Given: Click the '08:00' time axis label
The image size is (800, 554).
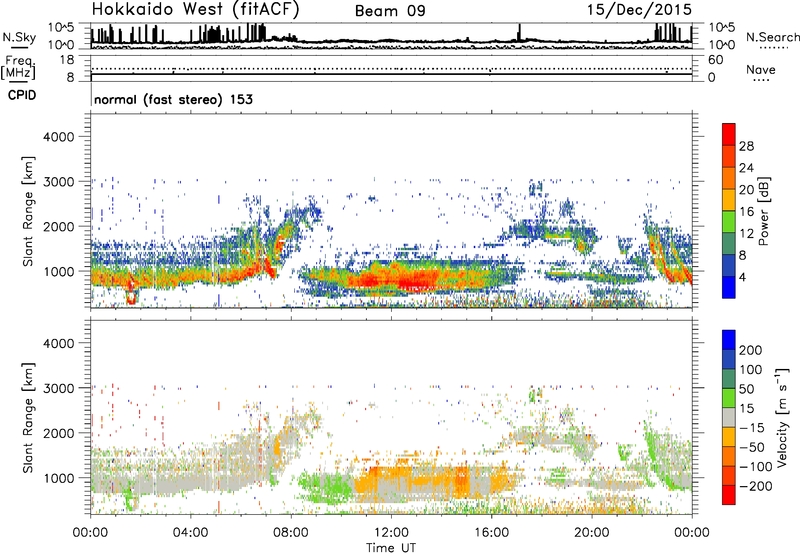Looking at the screenshot, I should [291, 533].
